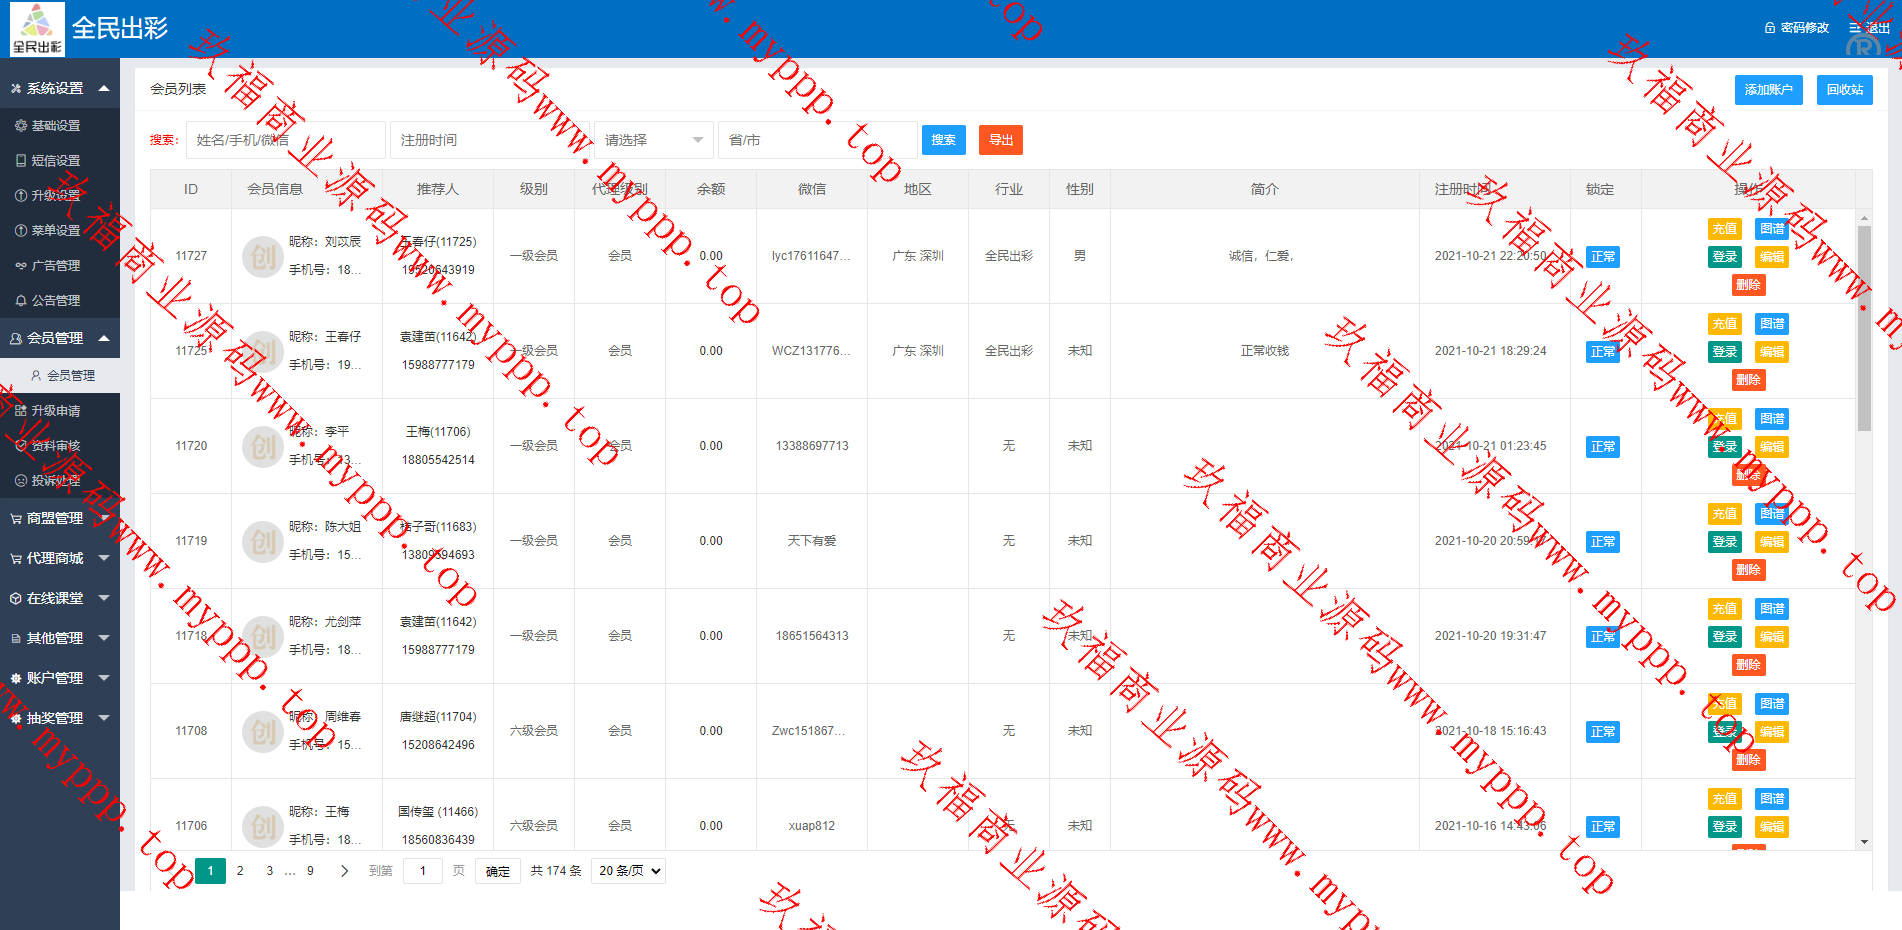Click the 添加账户 button
This screenshot has height=930, width=1902.
(x=1768, y=90)
